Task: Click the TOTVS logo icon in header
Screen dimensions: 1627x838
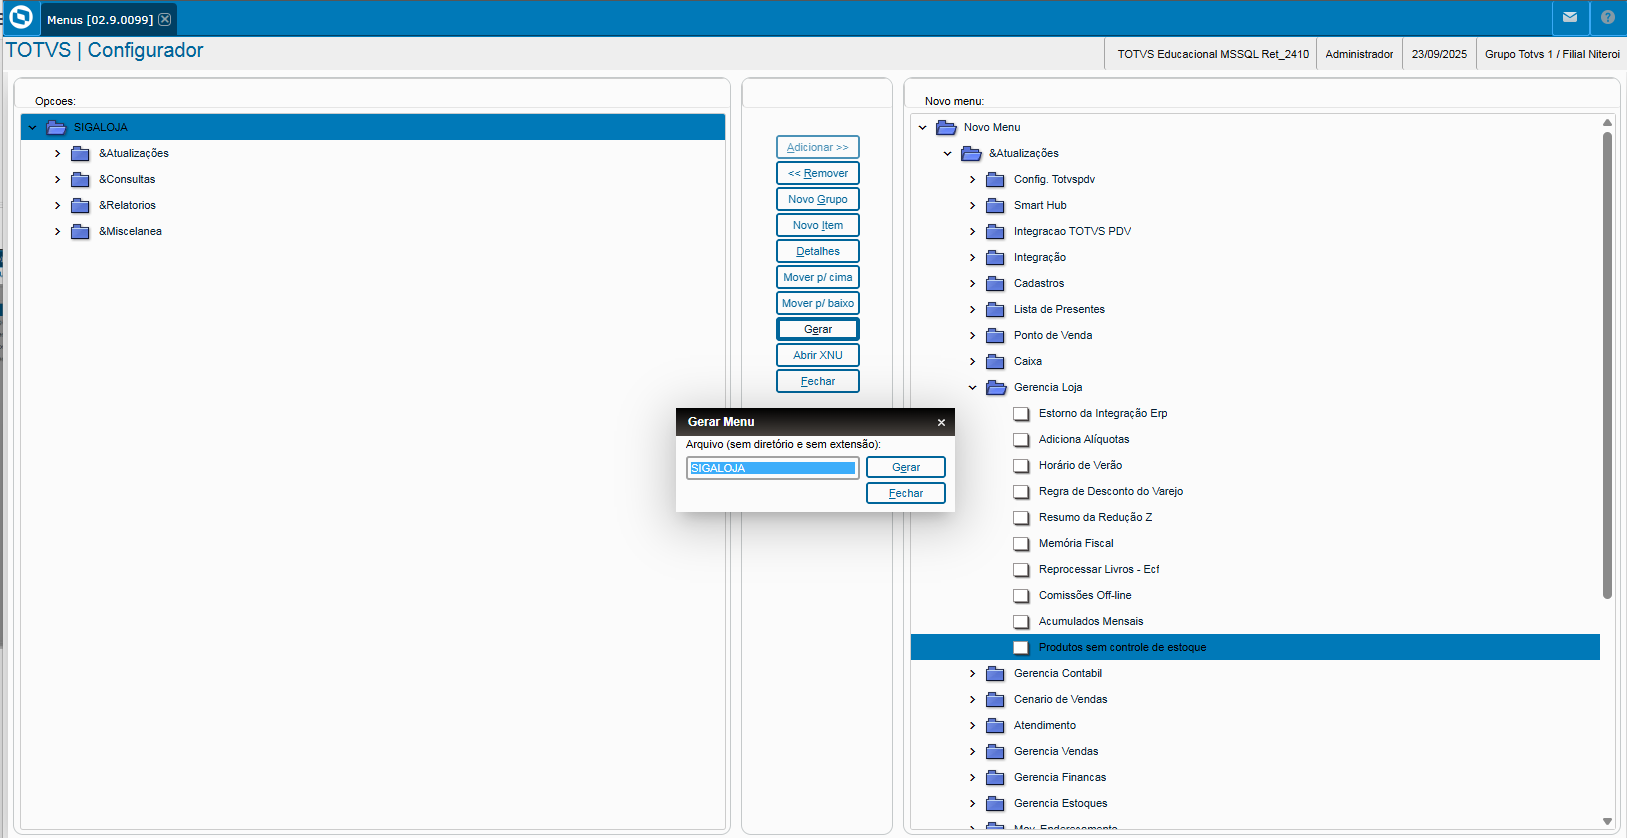Action: point(21,17)
